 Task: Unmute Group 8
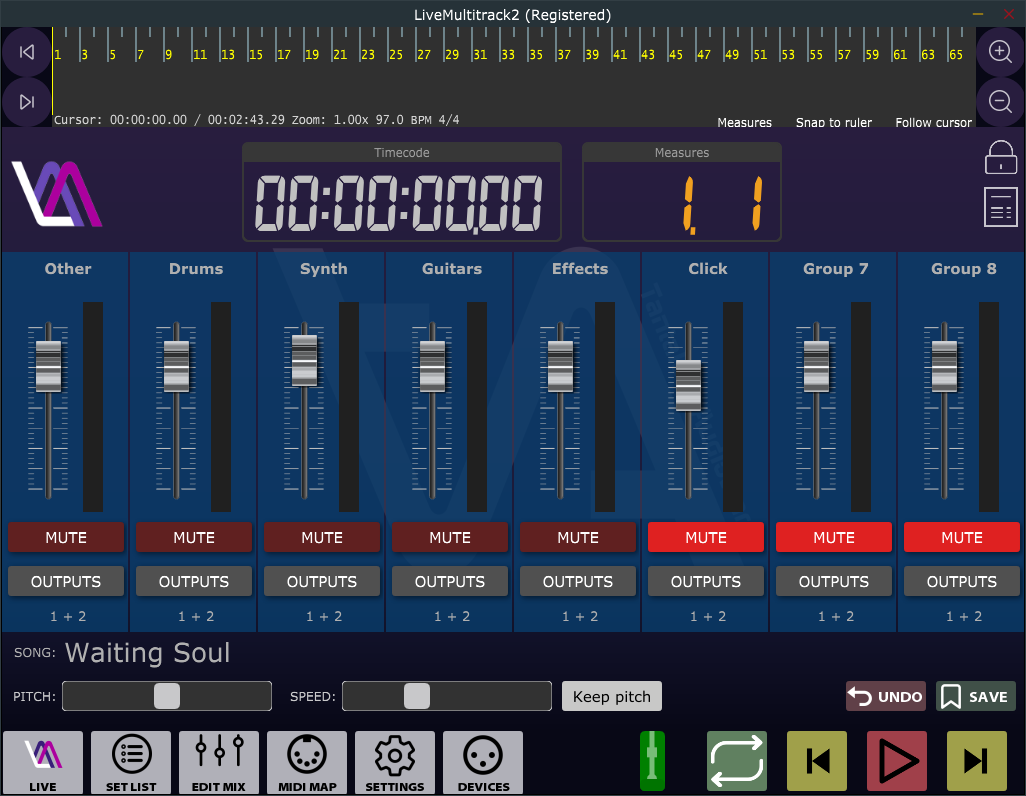pyautogui.click(x=962, y=537)
